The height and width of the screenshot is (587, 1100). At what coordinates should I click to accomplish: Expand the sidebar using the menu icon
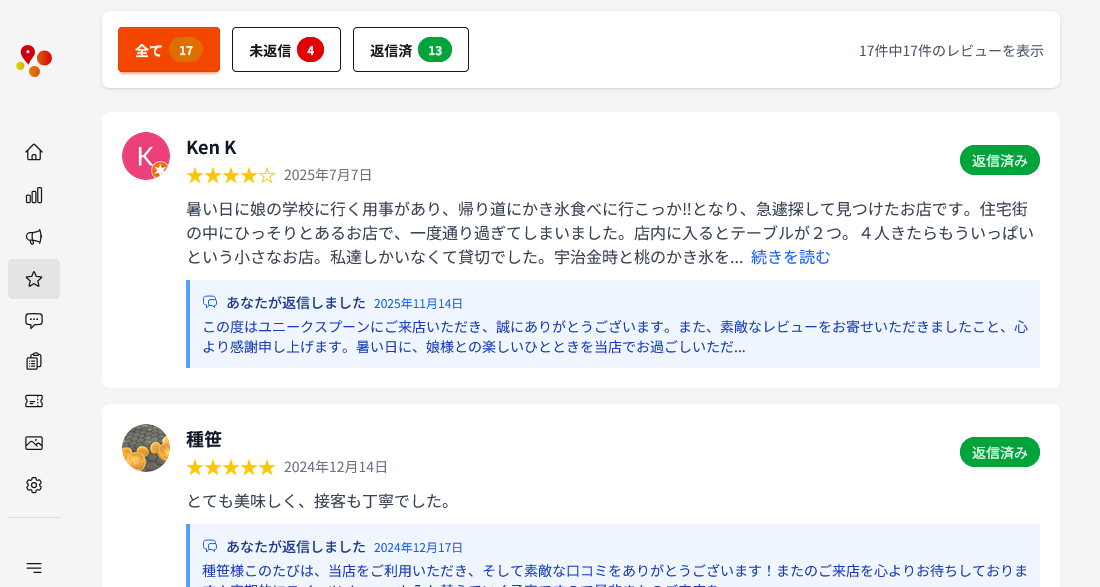click(34, 567)
